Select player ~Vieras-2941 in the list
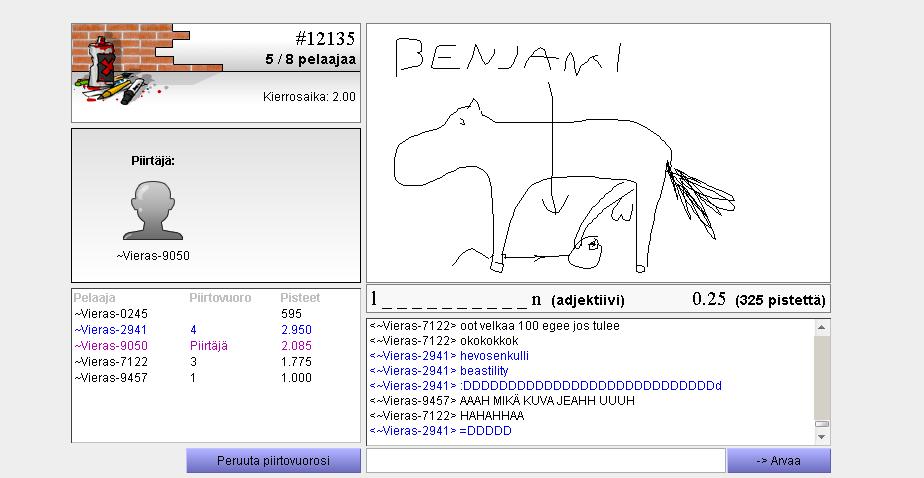924x478 pixels. 216,330
